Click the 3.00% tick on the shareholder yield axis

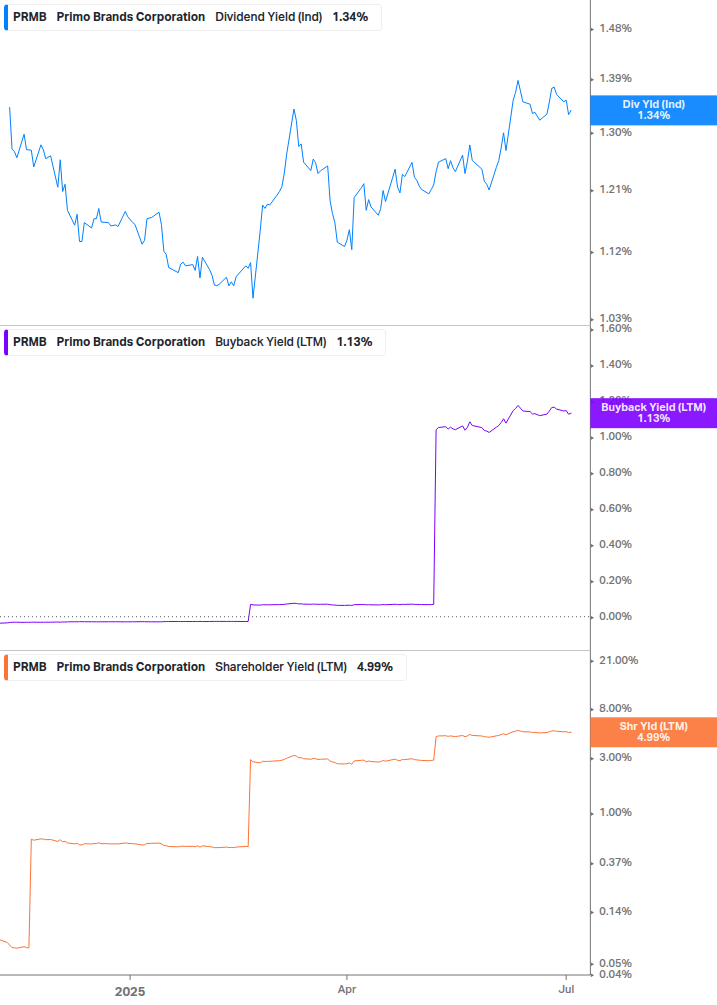[615, 757]
